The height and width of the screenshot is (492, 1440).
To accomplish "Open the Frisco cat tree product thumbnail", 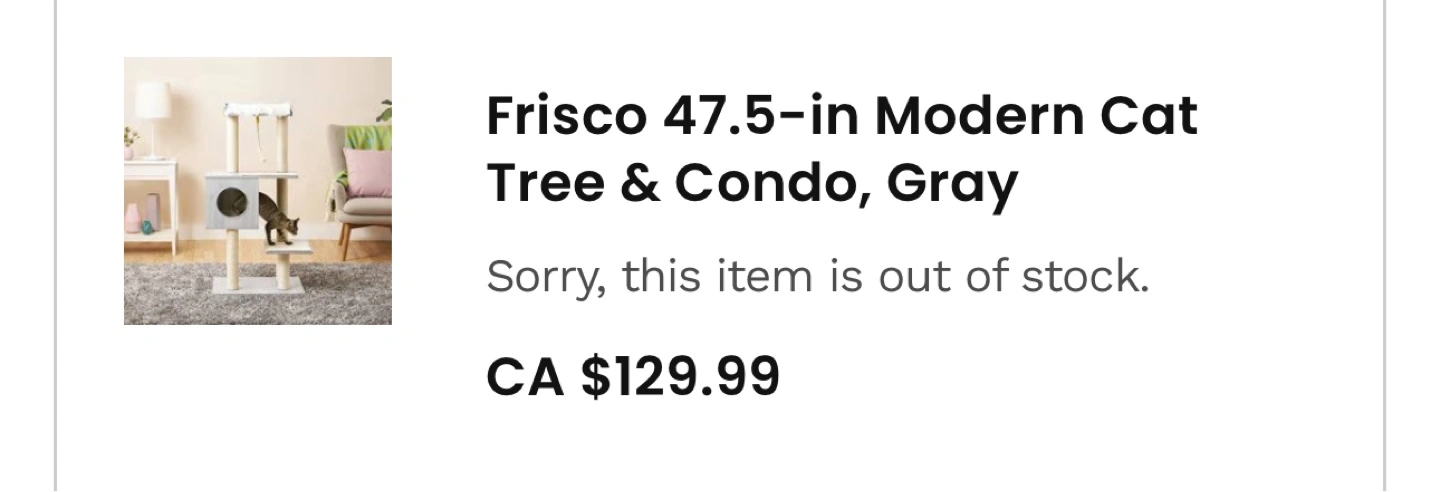I will click(x=258, y=191).
